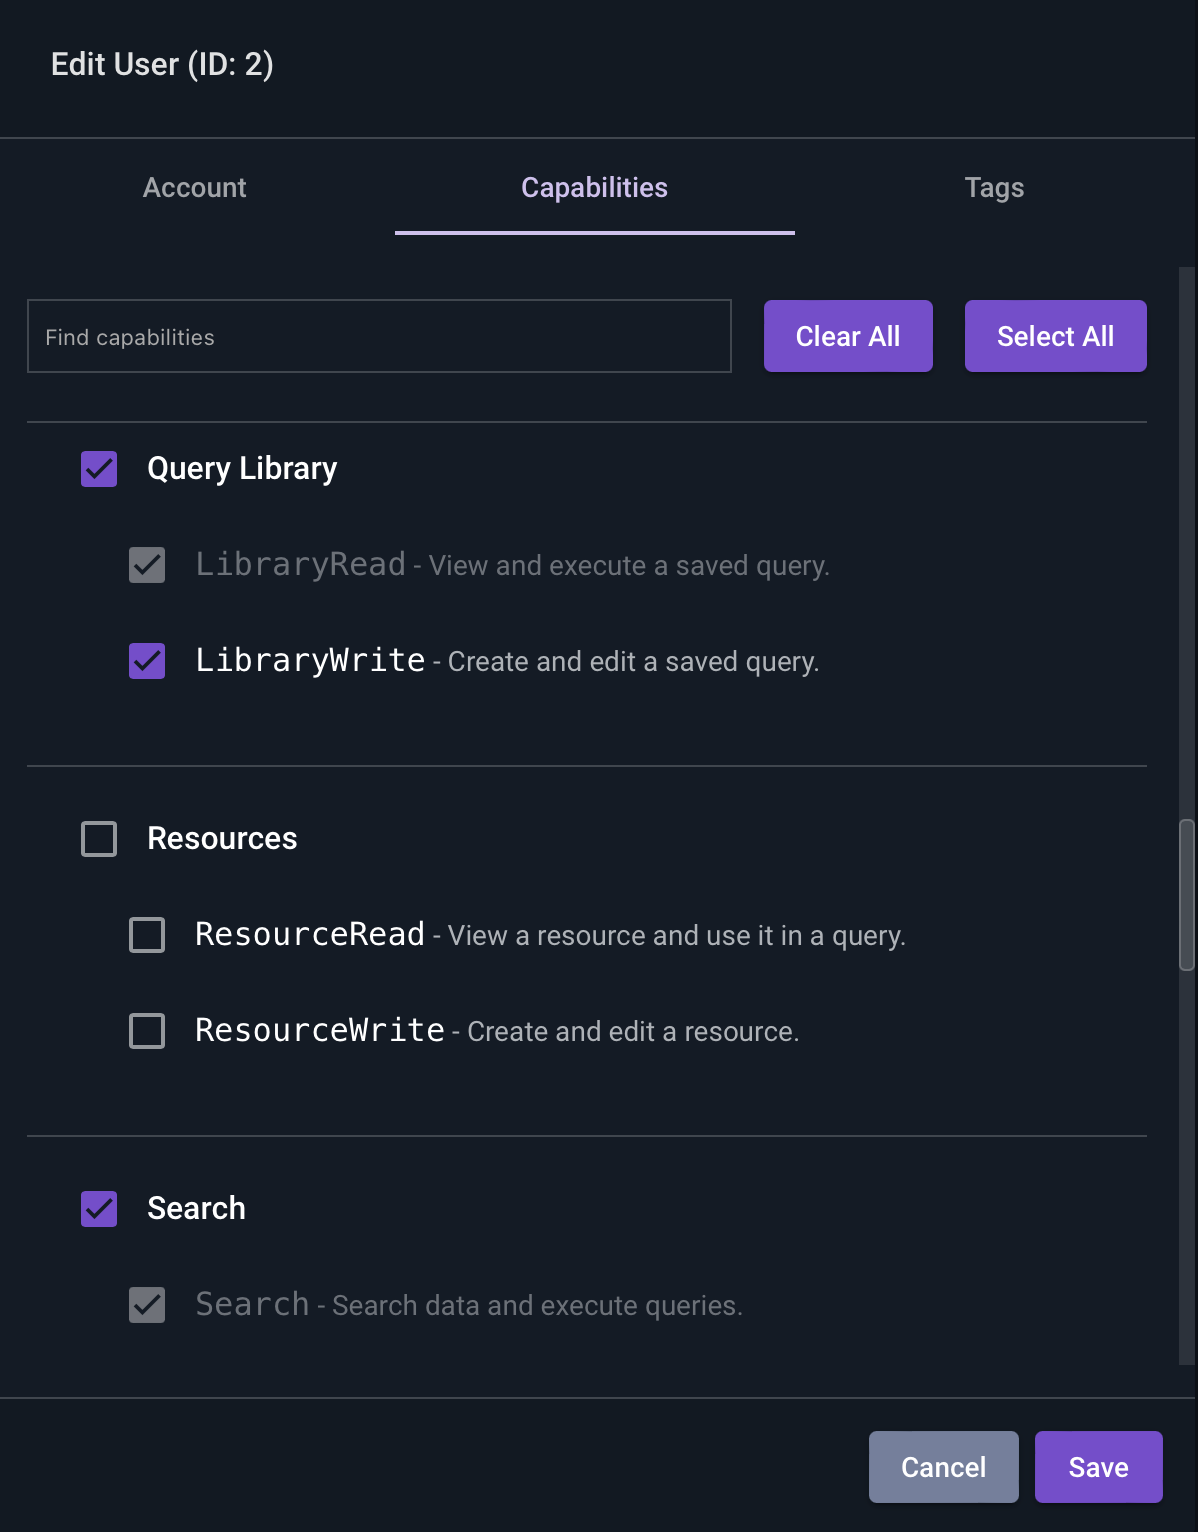
Task: Click the LibraryWrite capability label text
Action: click(x=310, y=660)
